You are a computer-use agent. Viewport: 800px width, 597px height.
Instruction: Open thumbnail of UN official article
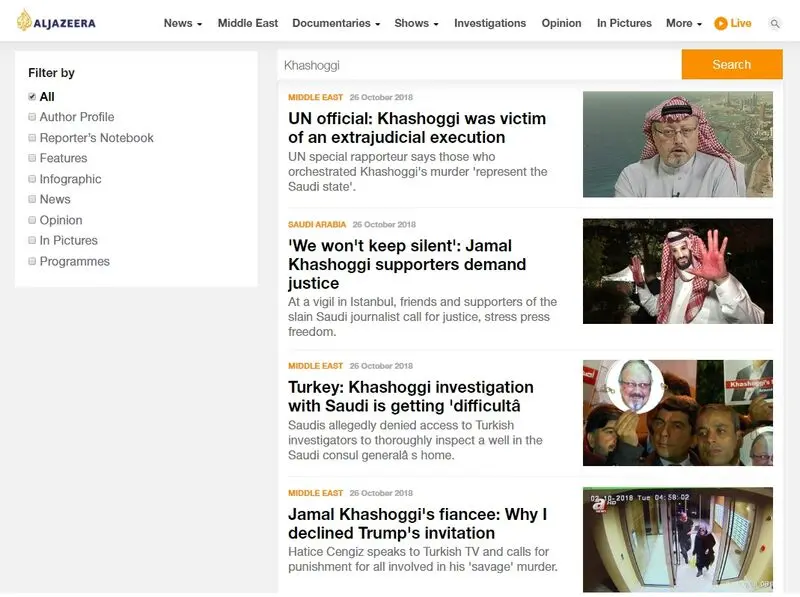click(678, 144)
